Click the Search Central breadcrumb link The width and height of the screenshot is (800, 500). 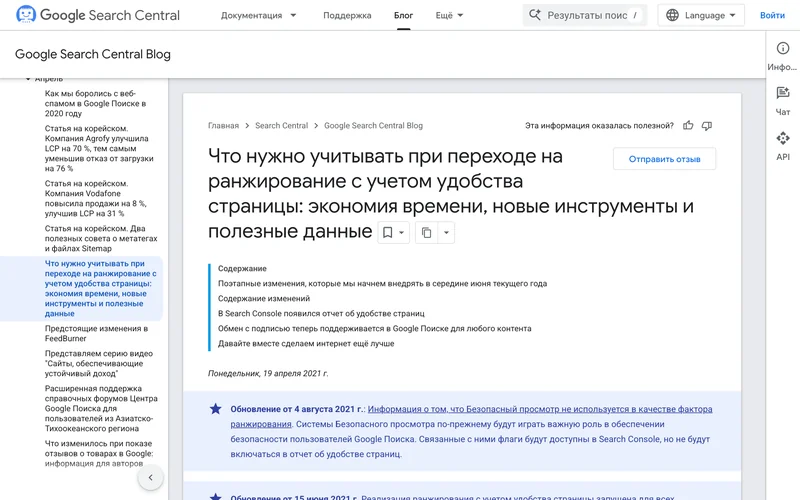pyautogui.click(x=281, y=126)
